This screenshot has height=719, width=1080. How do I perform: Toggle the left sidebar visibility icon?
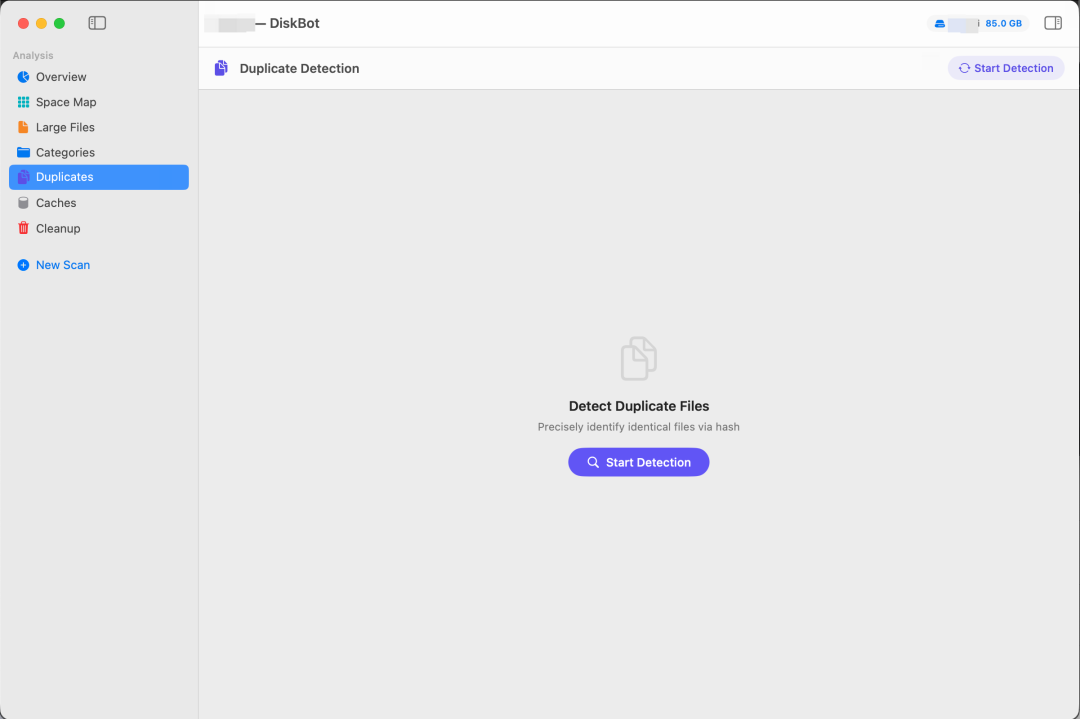(x=97, y=23)
